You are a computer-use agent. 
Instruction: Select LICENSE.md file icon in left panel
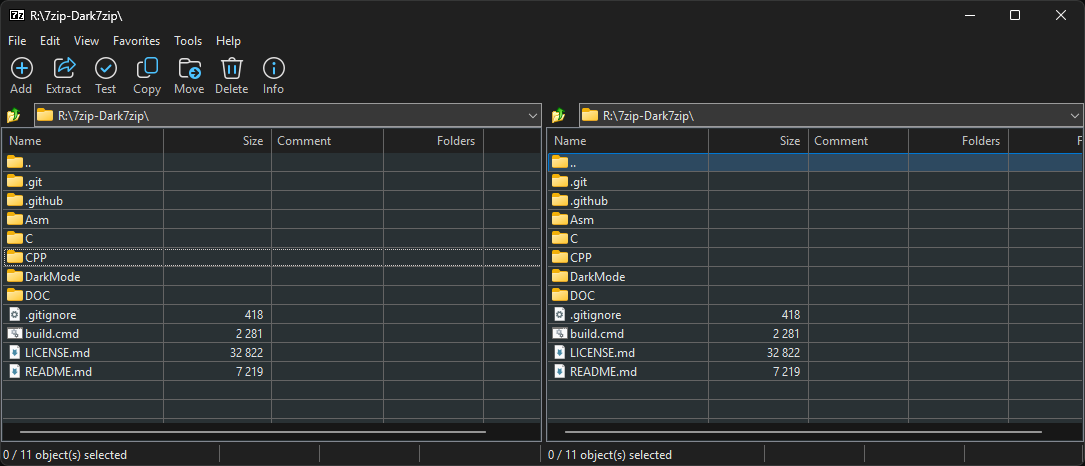tap(15, 352)
